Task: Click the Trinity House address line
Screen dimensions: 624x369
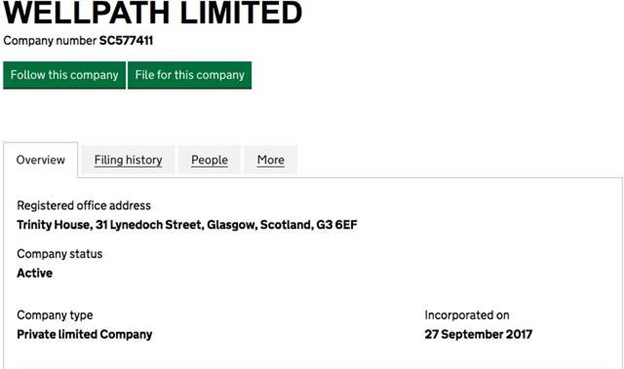Action: [187, 225]
